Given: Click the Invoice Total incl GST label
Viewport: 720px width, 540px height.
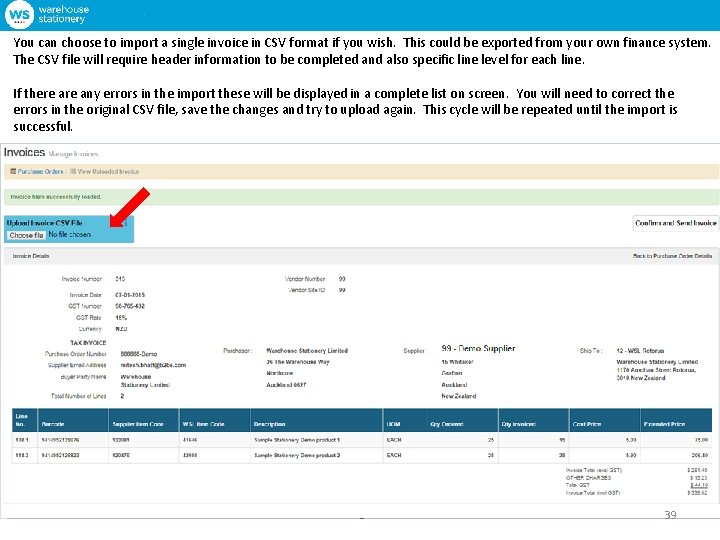Looking at the screenshot, I should 593,493.
